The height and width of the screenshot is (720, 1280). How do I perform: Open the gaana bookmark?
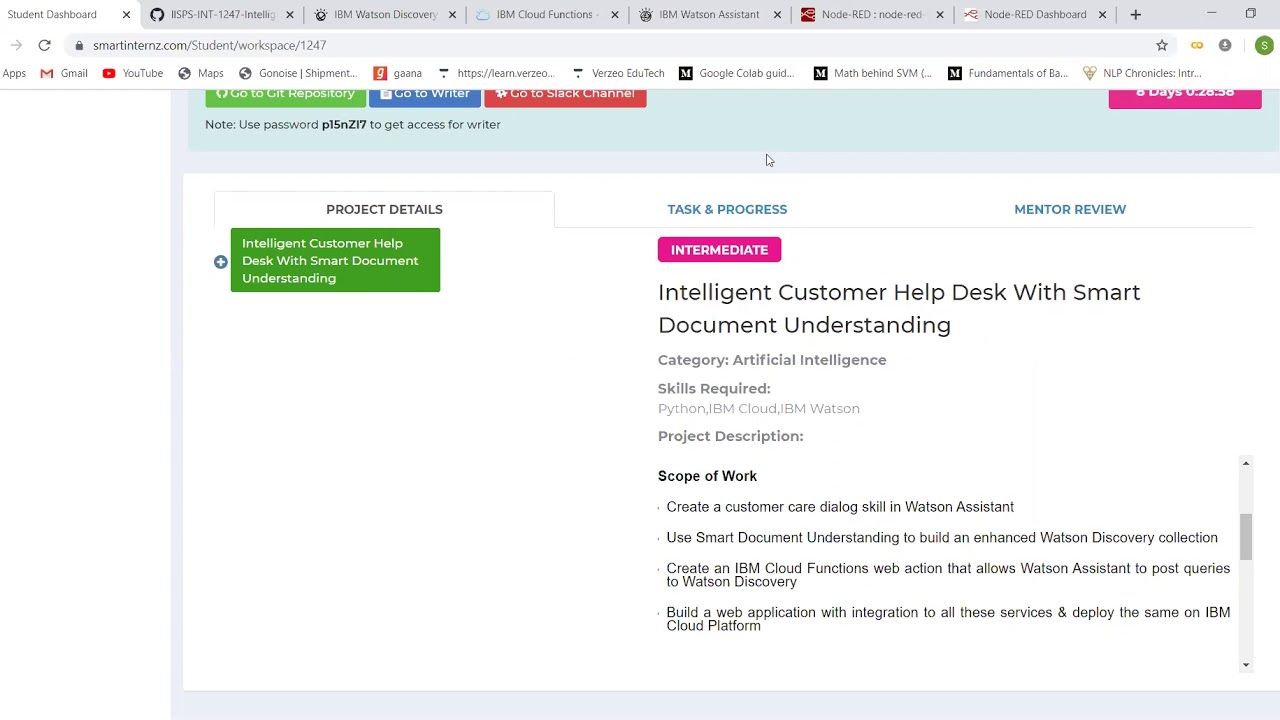(x=398, y=73)
